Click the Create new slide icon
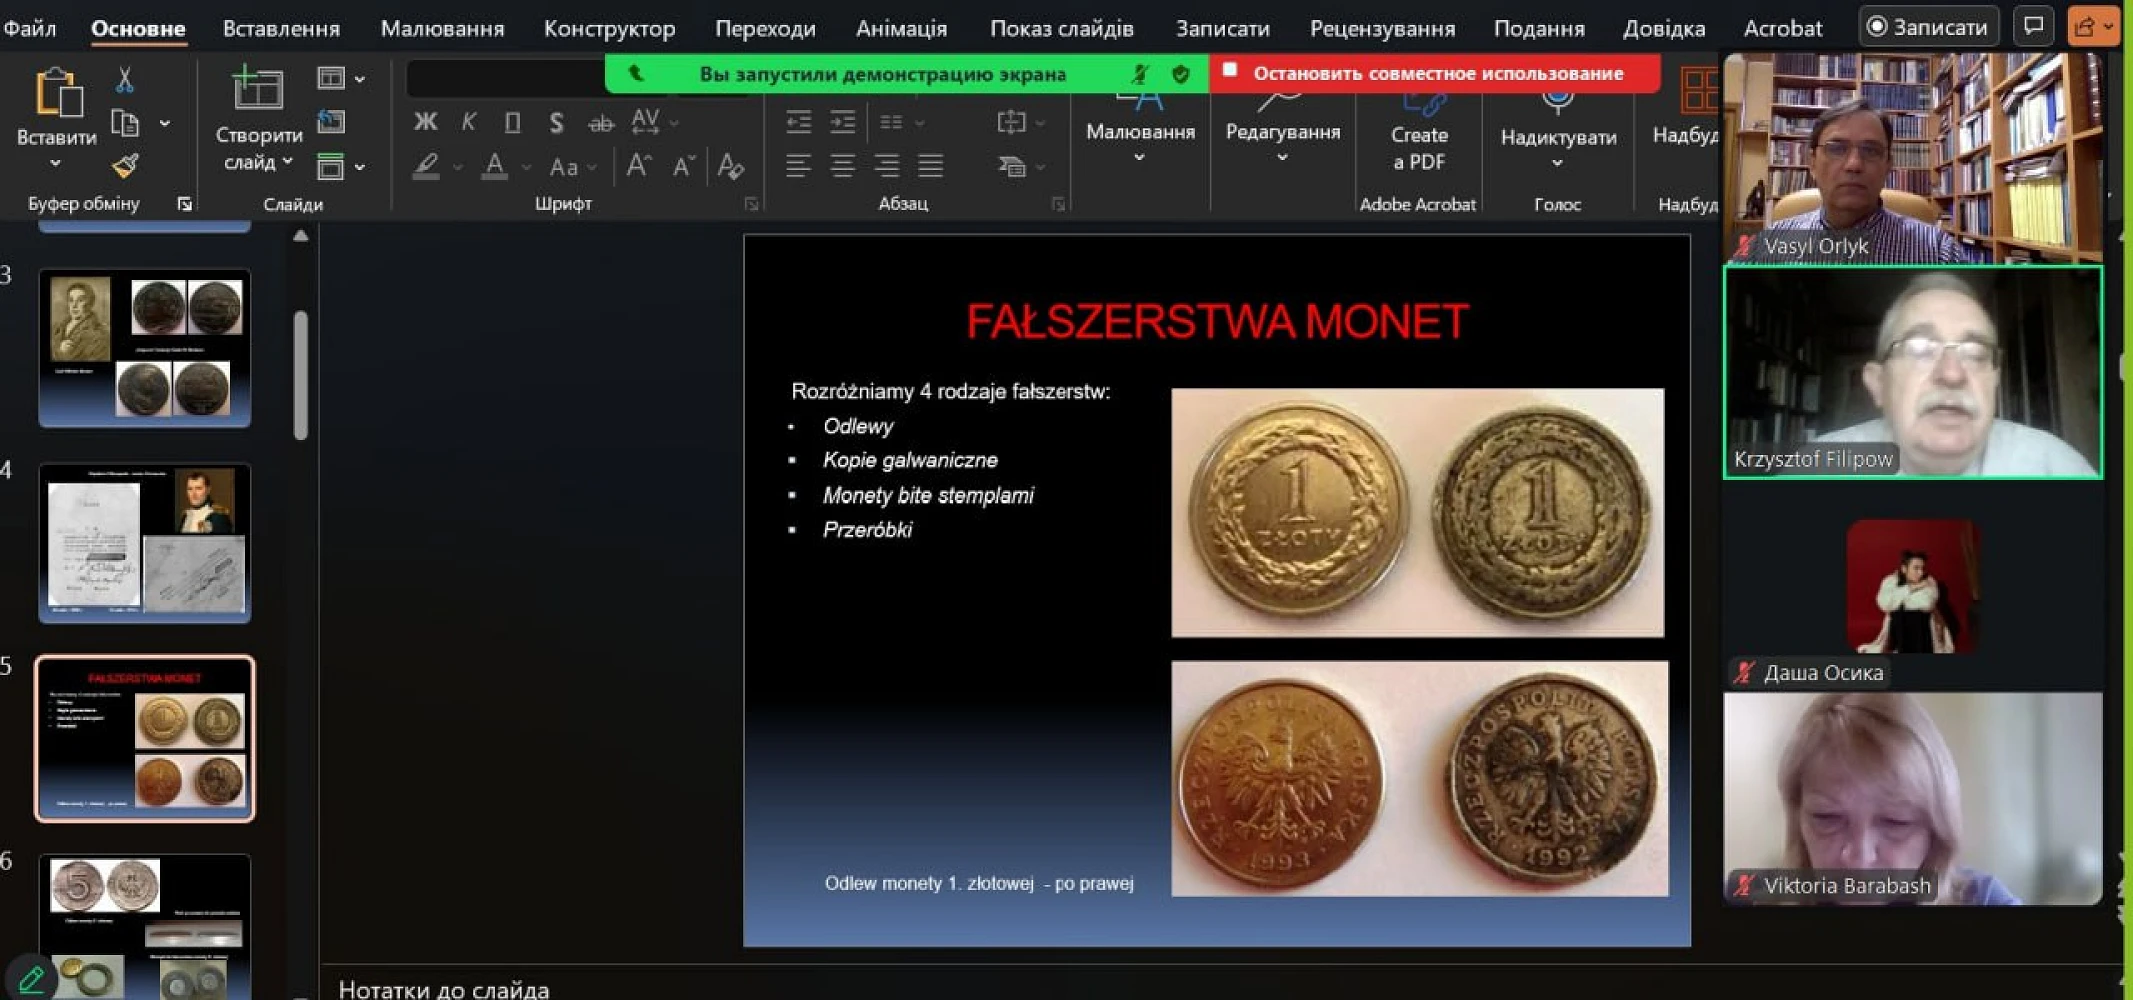The width and height of the screenshot is (2133, 1000). [x=257, y=89]
